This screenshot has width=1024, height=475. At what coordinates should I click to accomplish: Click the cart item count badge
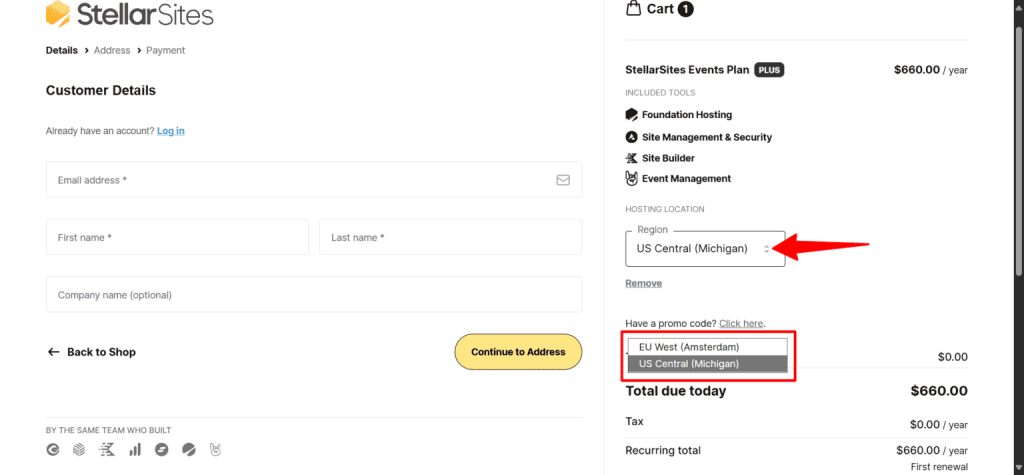point(686,9)
